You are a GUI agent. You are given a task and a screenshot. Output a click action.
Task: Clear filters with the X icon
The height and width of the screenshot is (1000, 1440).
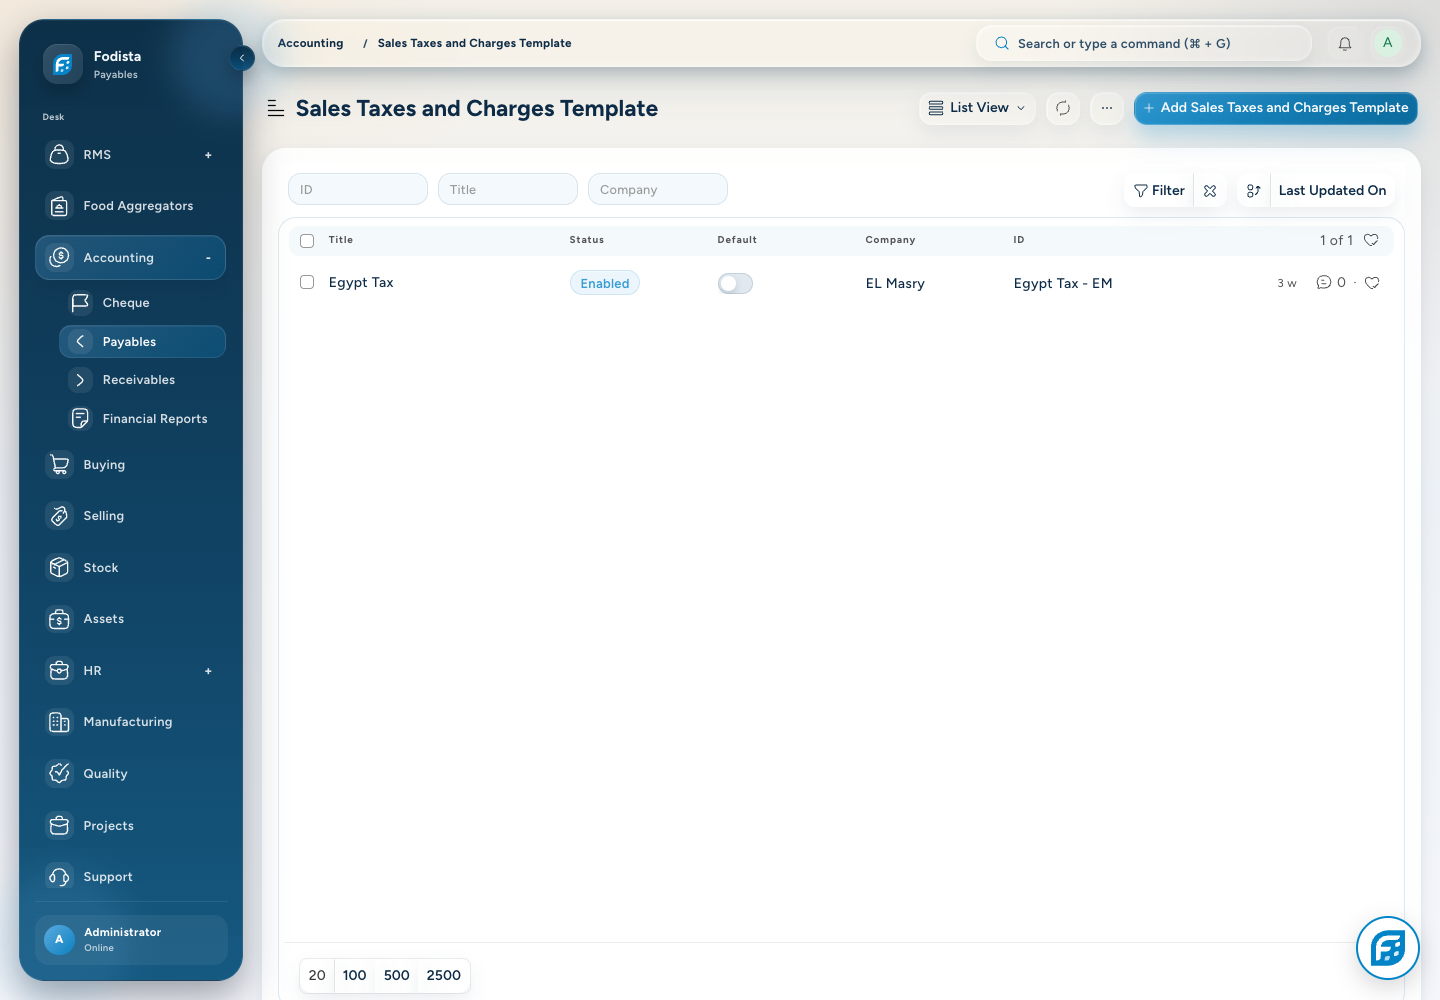pyautogui.click(x=1210, y=190)
